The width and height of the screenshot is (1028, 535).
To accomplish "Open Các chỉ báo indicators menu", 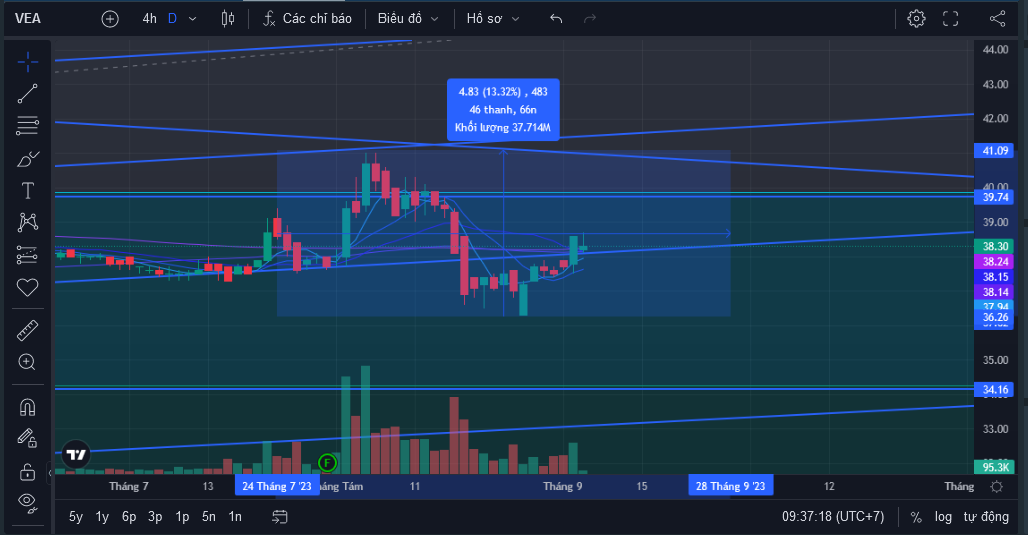I will tap(307, 18).
